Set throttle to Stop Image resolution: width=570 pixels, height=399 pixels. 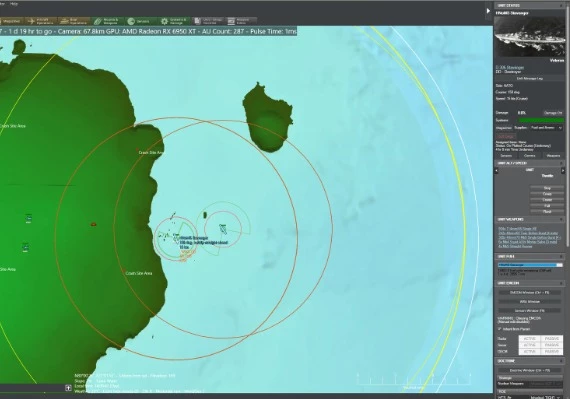[547, 188]
